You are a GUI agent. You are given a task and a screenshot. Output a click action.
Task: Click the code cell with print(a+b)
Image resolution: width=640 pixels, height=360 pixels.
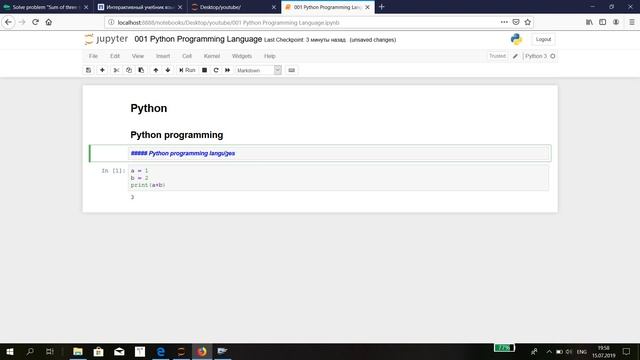pos(339,178)
